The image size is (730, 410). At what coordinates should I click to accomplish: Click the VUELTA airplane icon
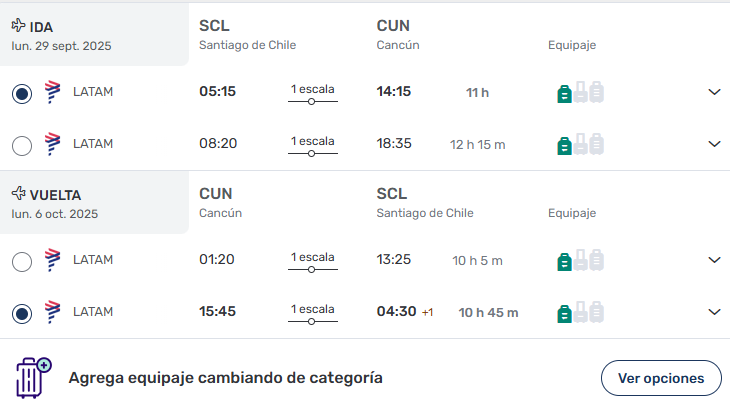[x=18, y=193]
